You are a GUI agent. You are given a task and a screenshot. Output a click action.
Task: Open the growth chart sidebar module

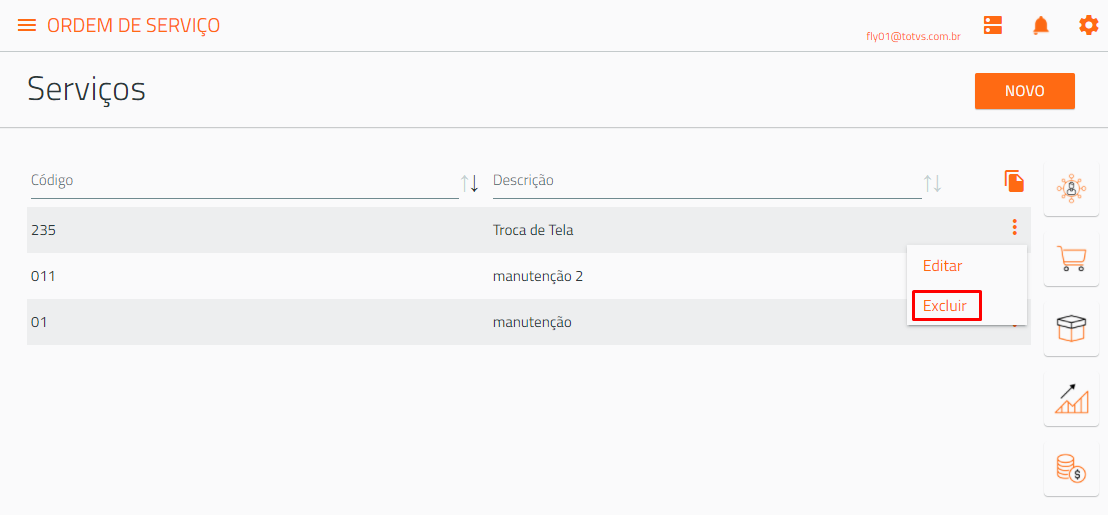click(x=1071, y=399)
